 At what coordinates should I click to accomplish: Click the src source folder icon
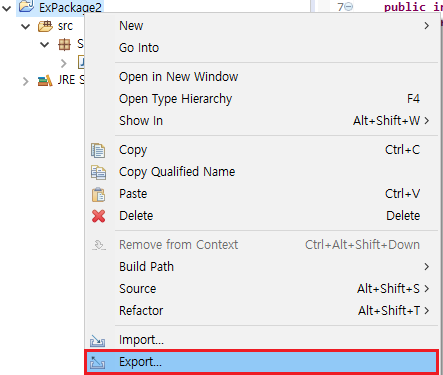click(x=45, y=26)
